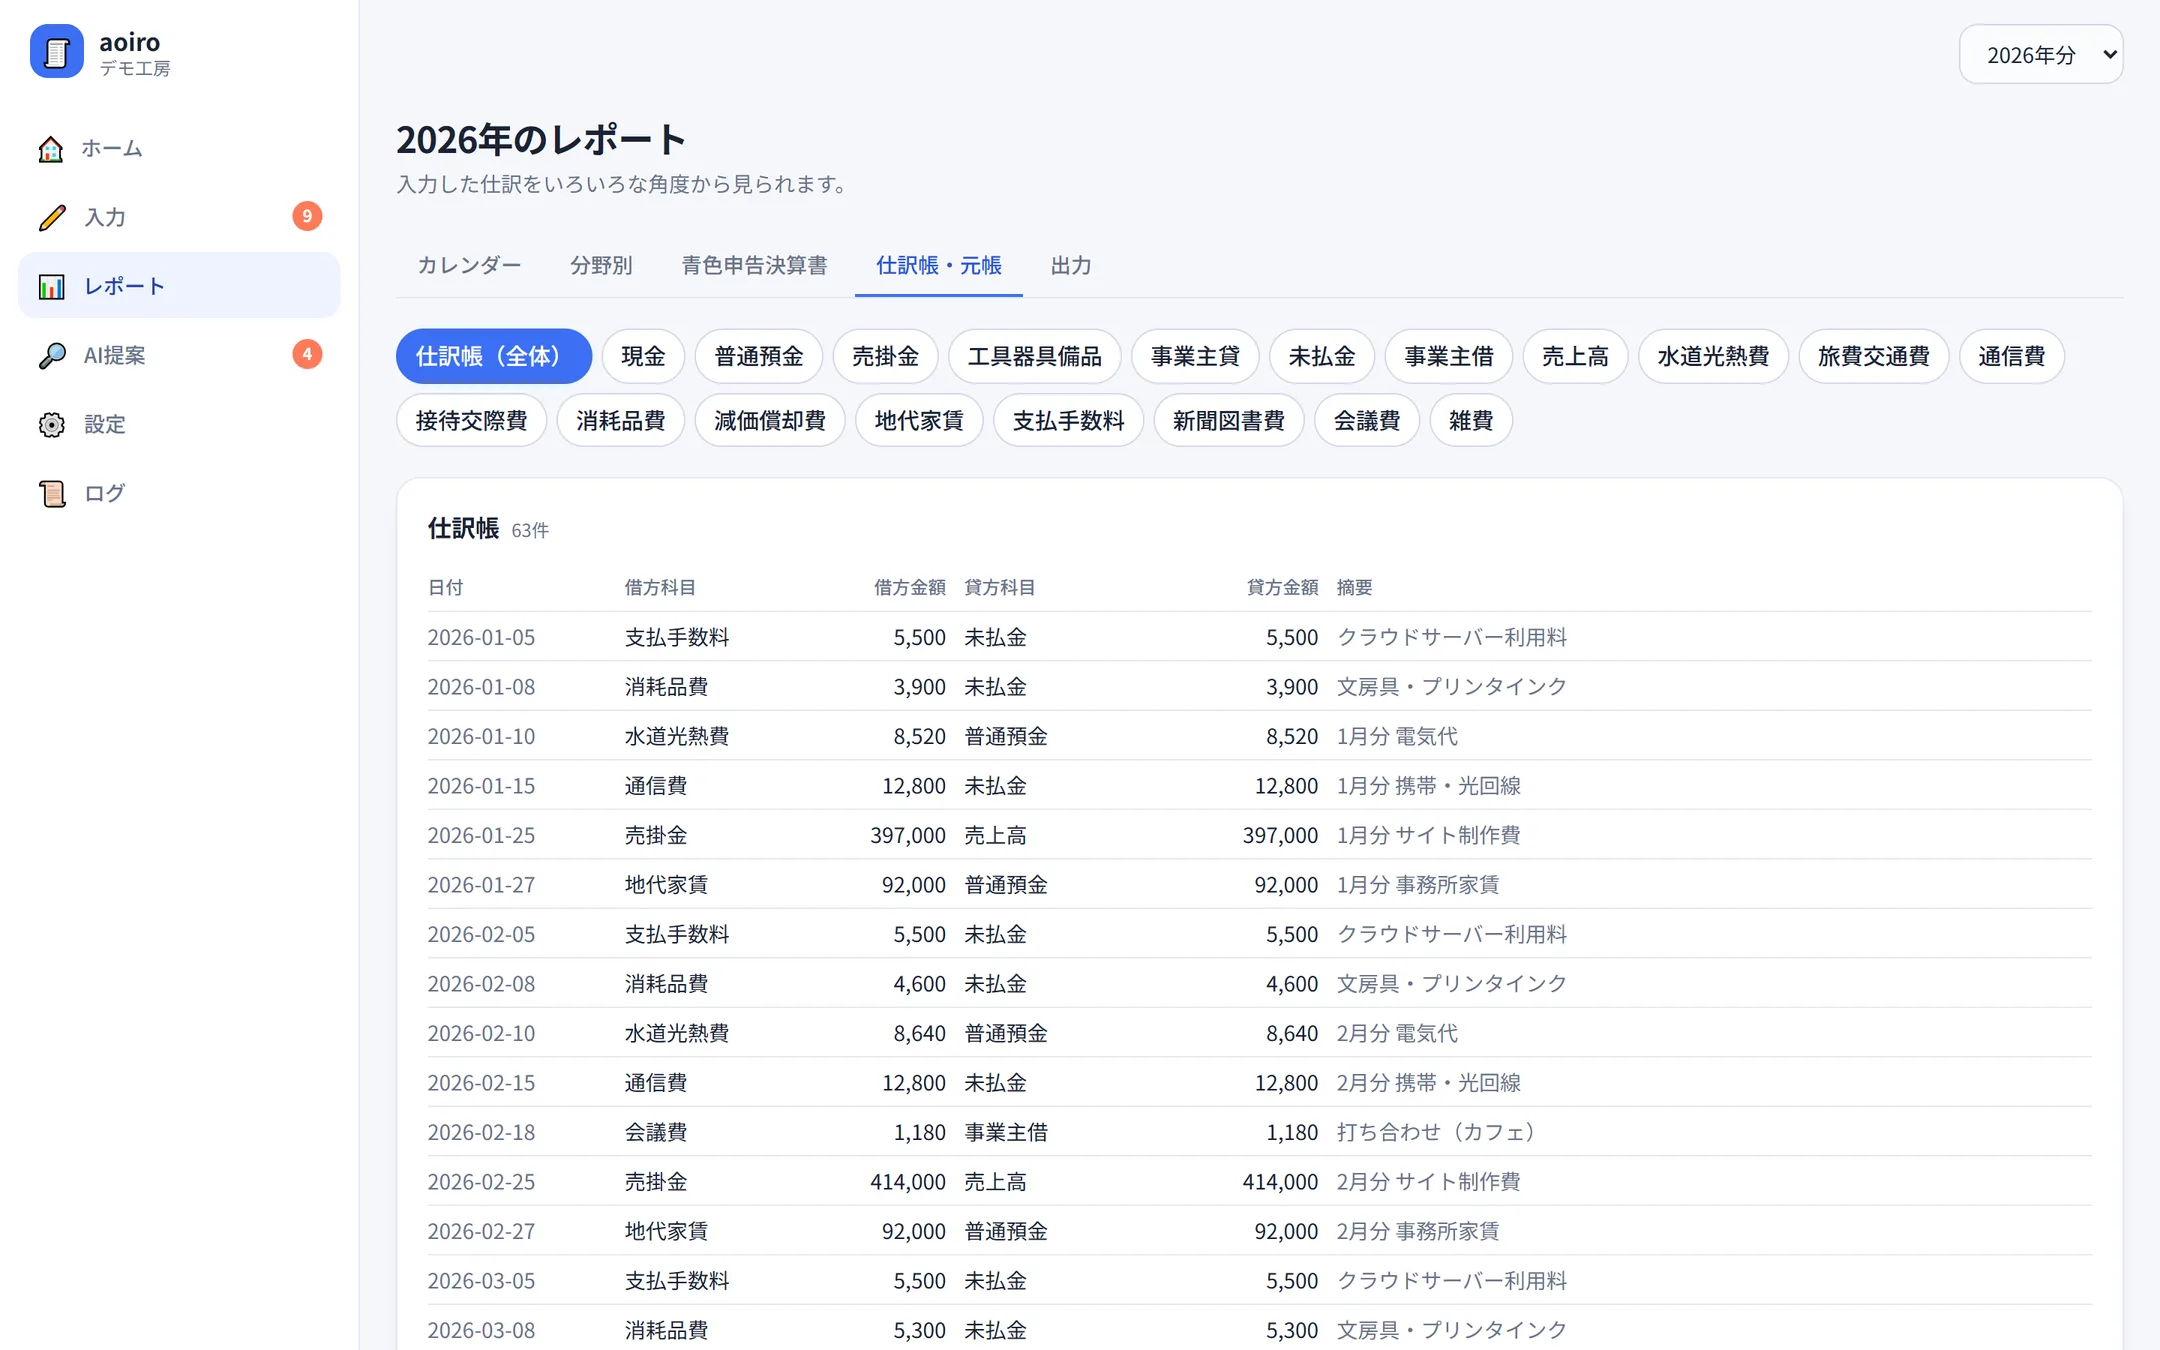Open the レポート sidebar item
Screen dimensions: 2160x1350
coord(179,286)
